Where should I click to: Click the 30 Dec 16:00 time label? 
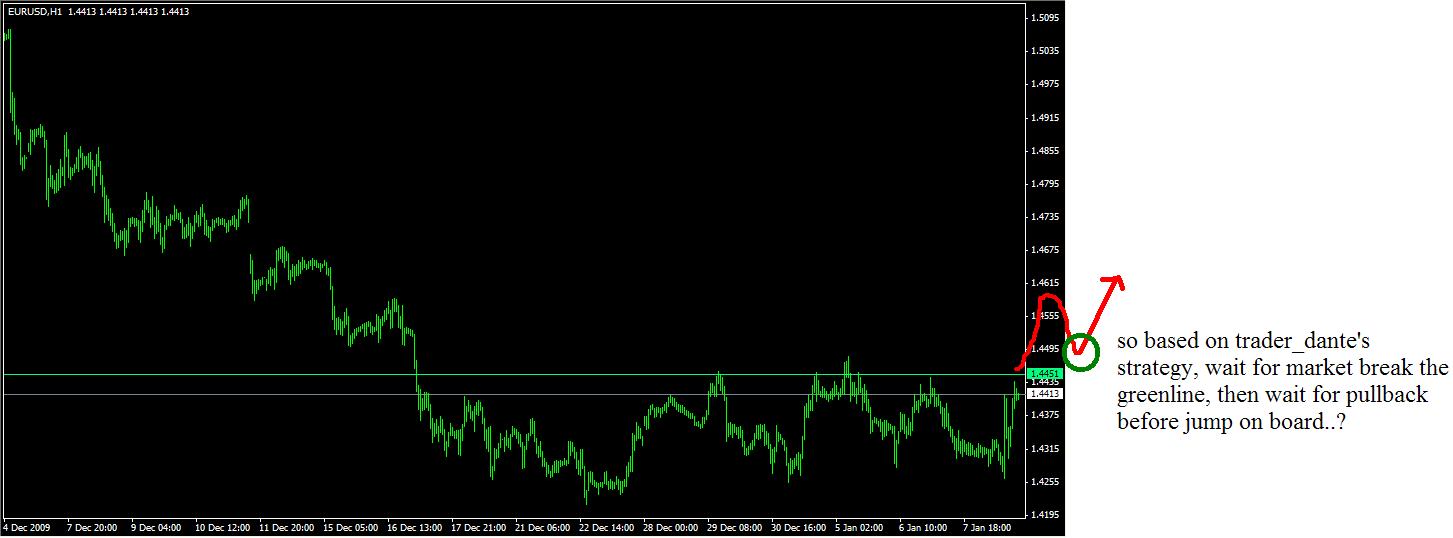tap(799, 527)
